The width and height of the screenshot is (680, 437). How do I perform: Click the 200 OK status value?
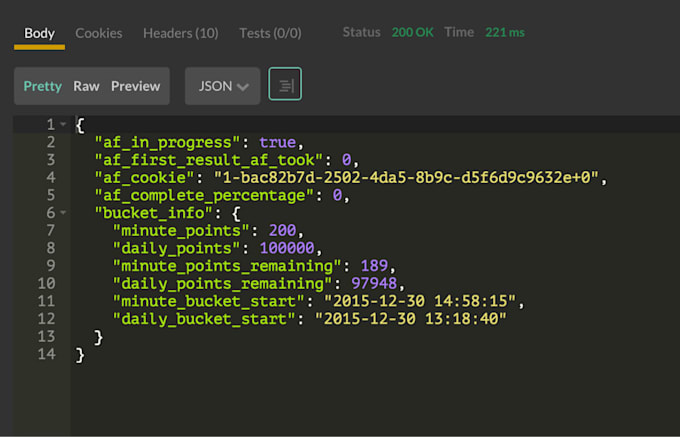(x=412, y=33)
